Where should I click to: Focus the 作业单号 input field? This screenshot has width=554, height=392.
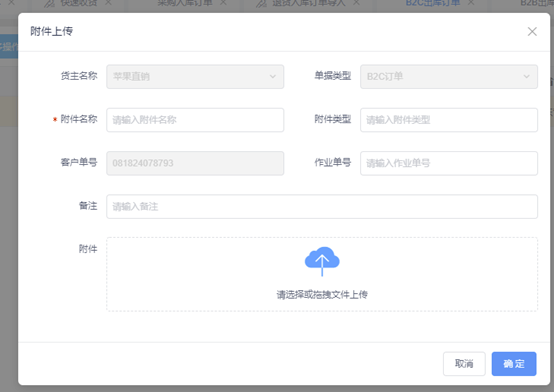[x=449, y=163]
